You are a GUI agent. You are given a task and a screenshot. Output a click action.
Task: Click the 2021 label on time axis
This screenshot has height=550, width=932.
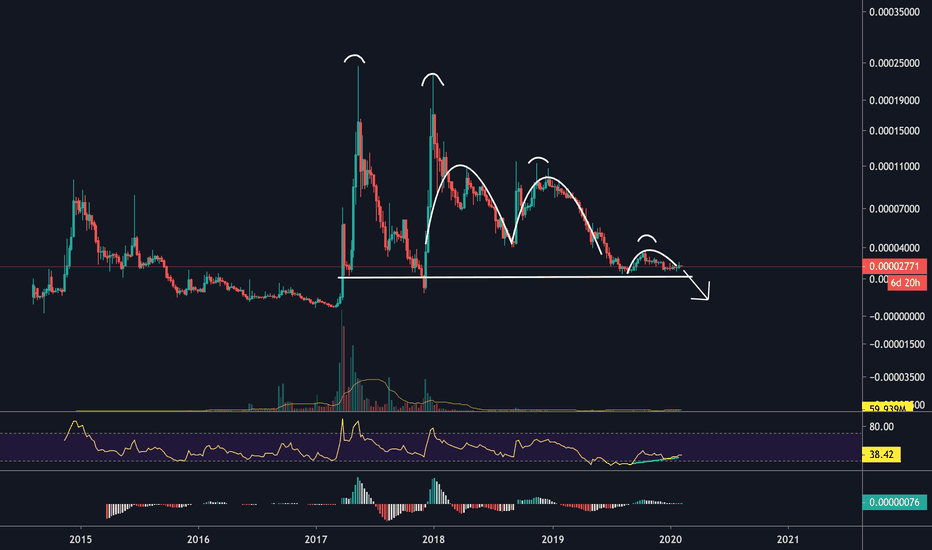click(x=788, y=539)
